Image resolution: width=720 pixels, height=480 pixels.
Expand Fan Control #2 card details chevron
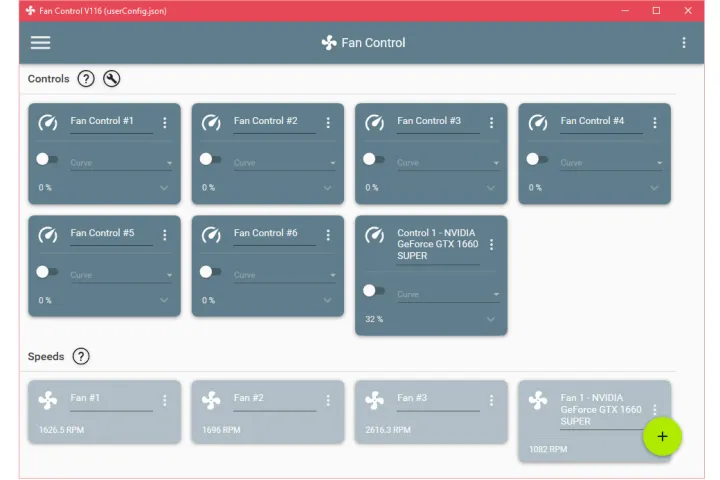(x=327, y=188)
